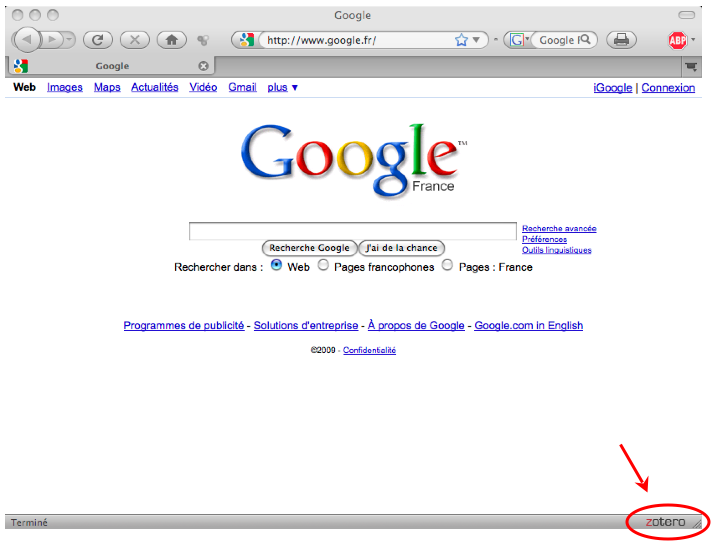Click the Google France logo
717x545 pixels.
coord(353,160)
